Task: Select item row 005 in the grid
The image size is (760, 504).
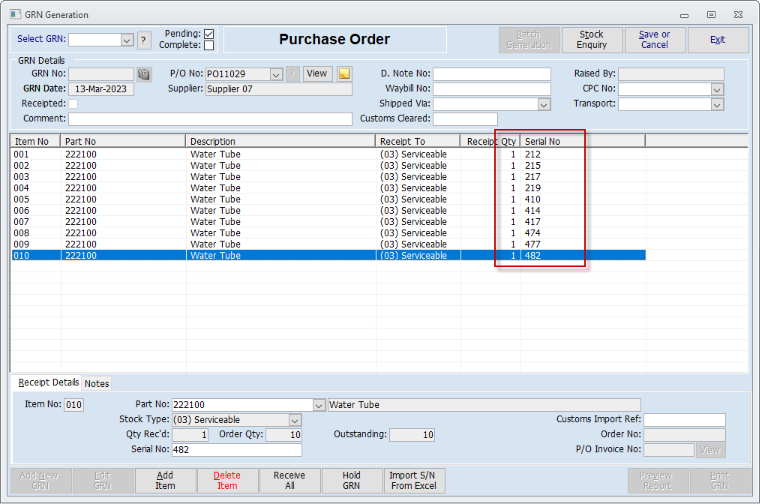Action: pos(329,200)
